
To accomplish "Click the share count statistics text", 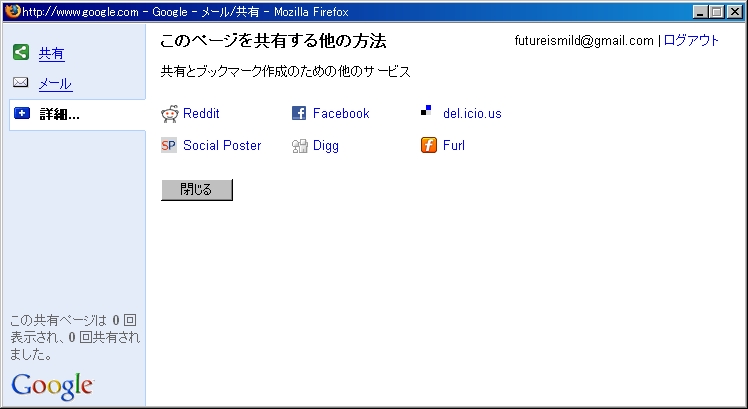I will pos(75,337).
